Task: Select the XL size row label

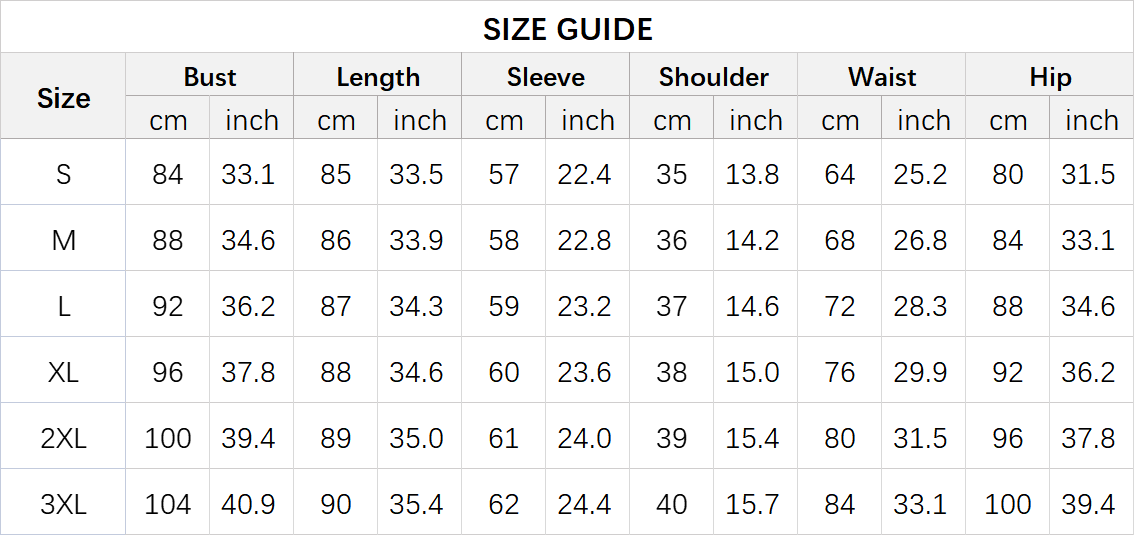Action: tap(63, 372)
